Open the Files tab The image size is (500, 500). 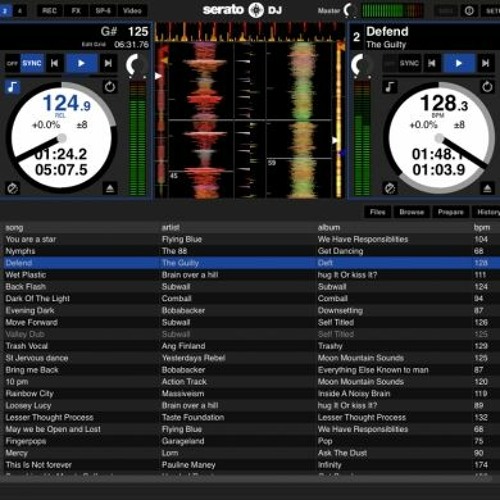coord(377,212)
